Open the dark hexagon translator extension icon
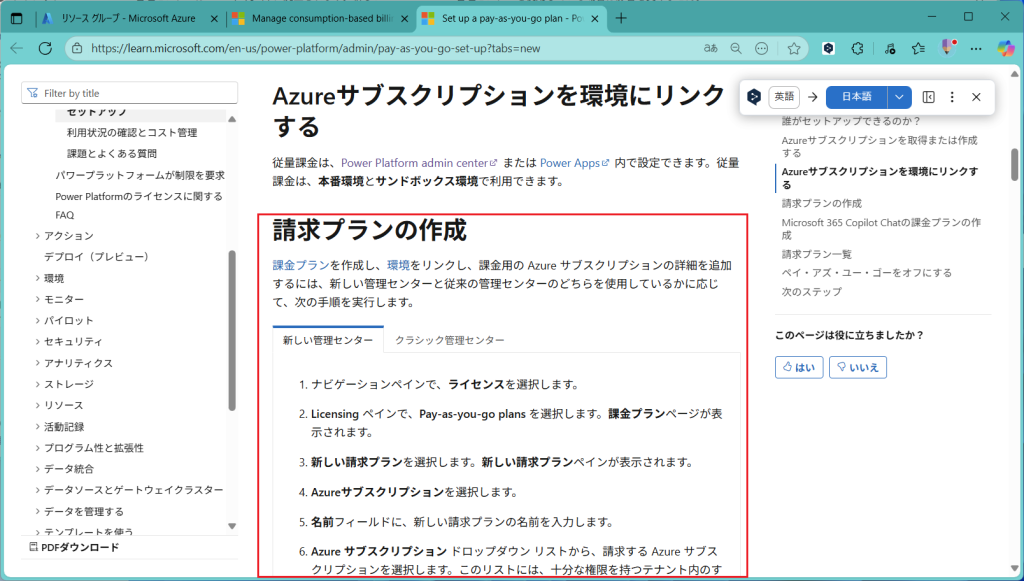Screen dimensions: 1024x581 click(828, 48)
